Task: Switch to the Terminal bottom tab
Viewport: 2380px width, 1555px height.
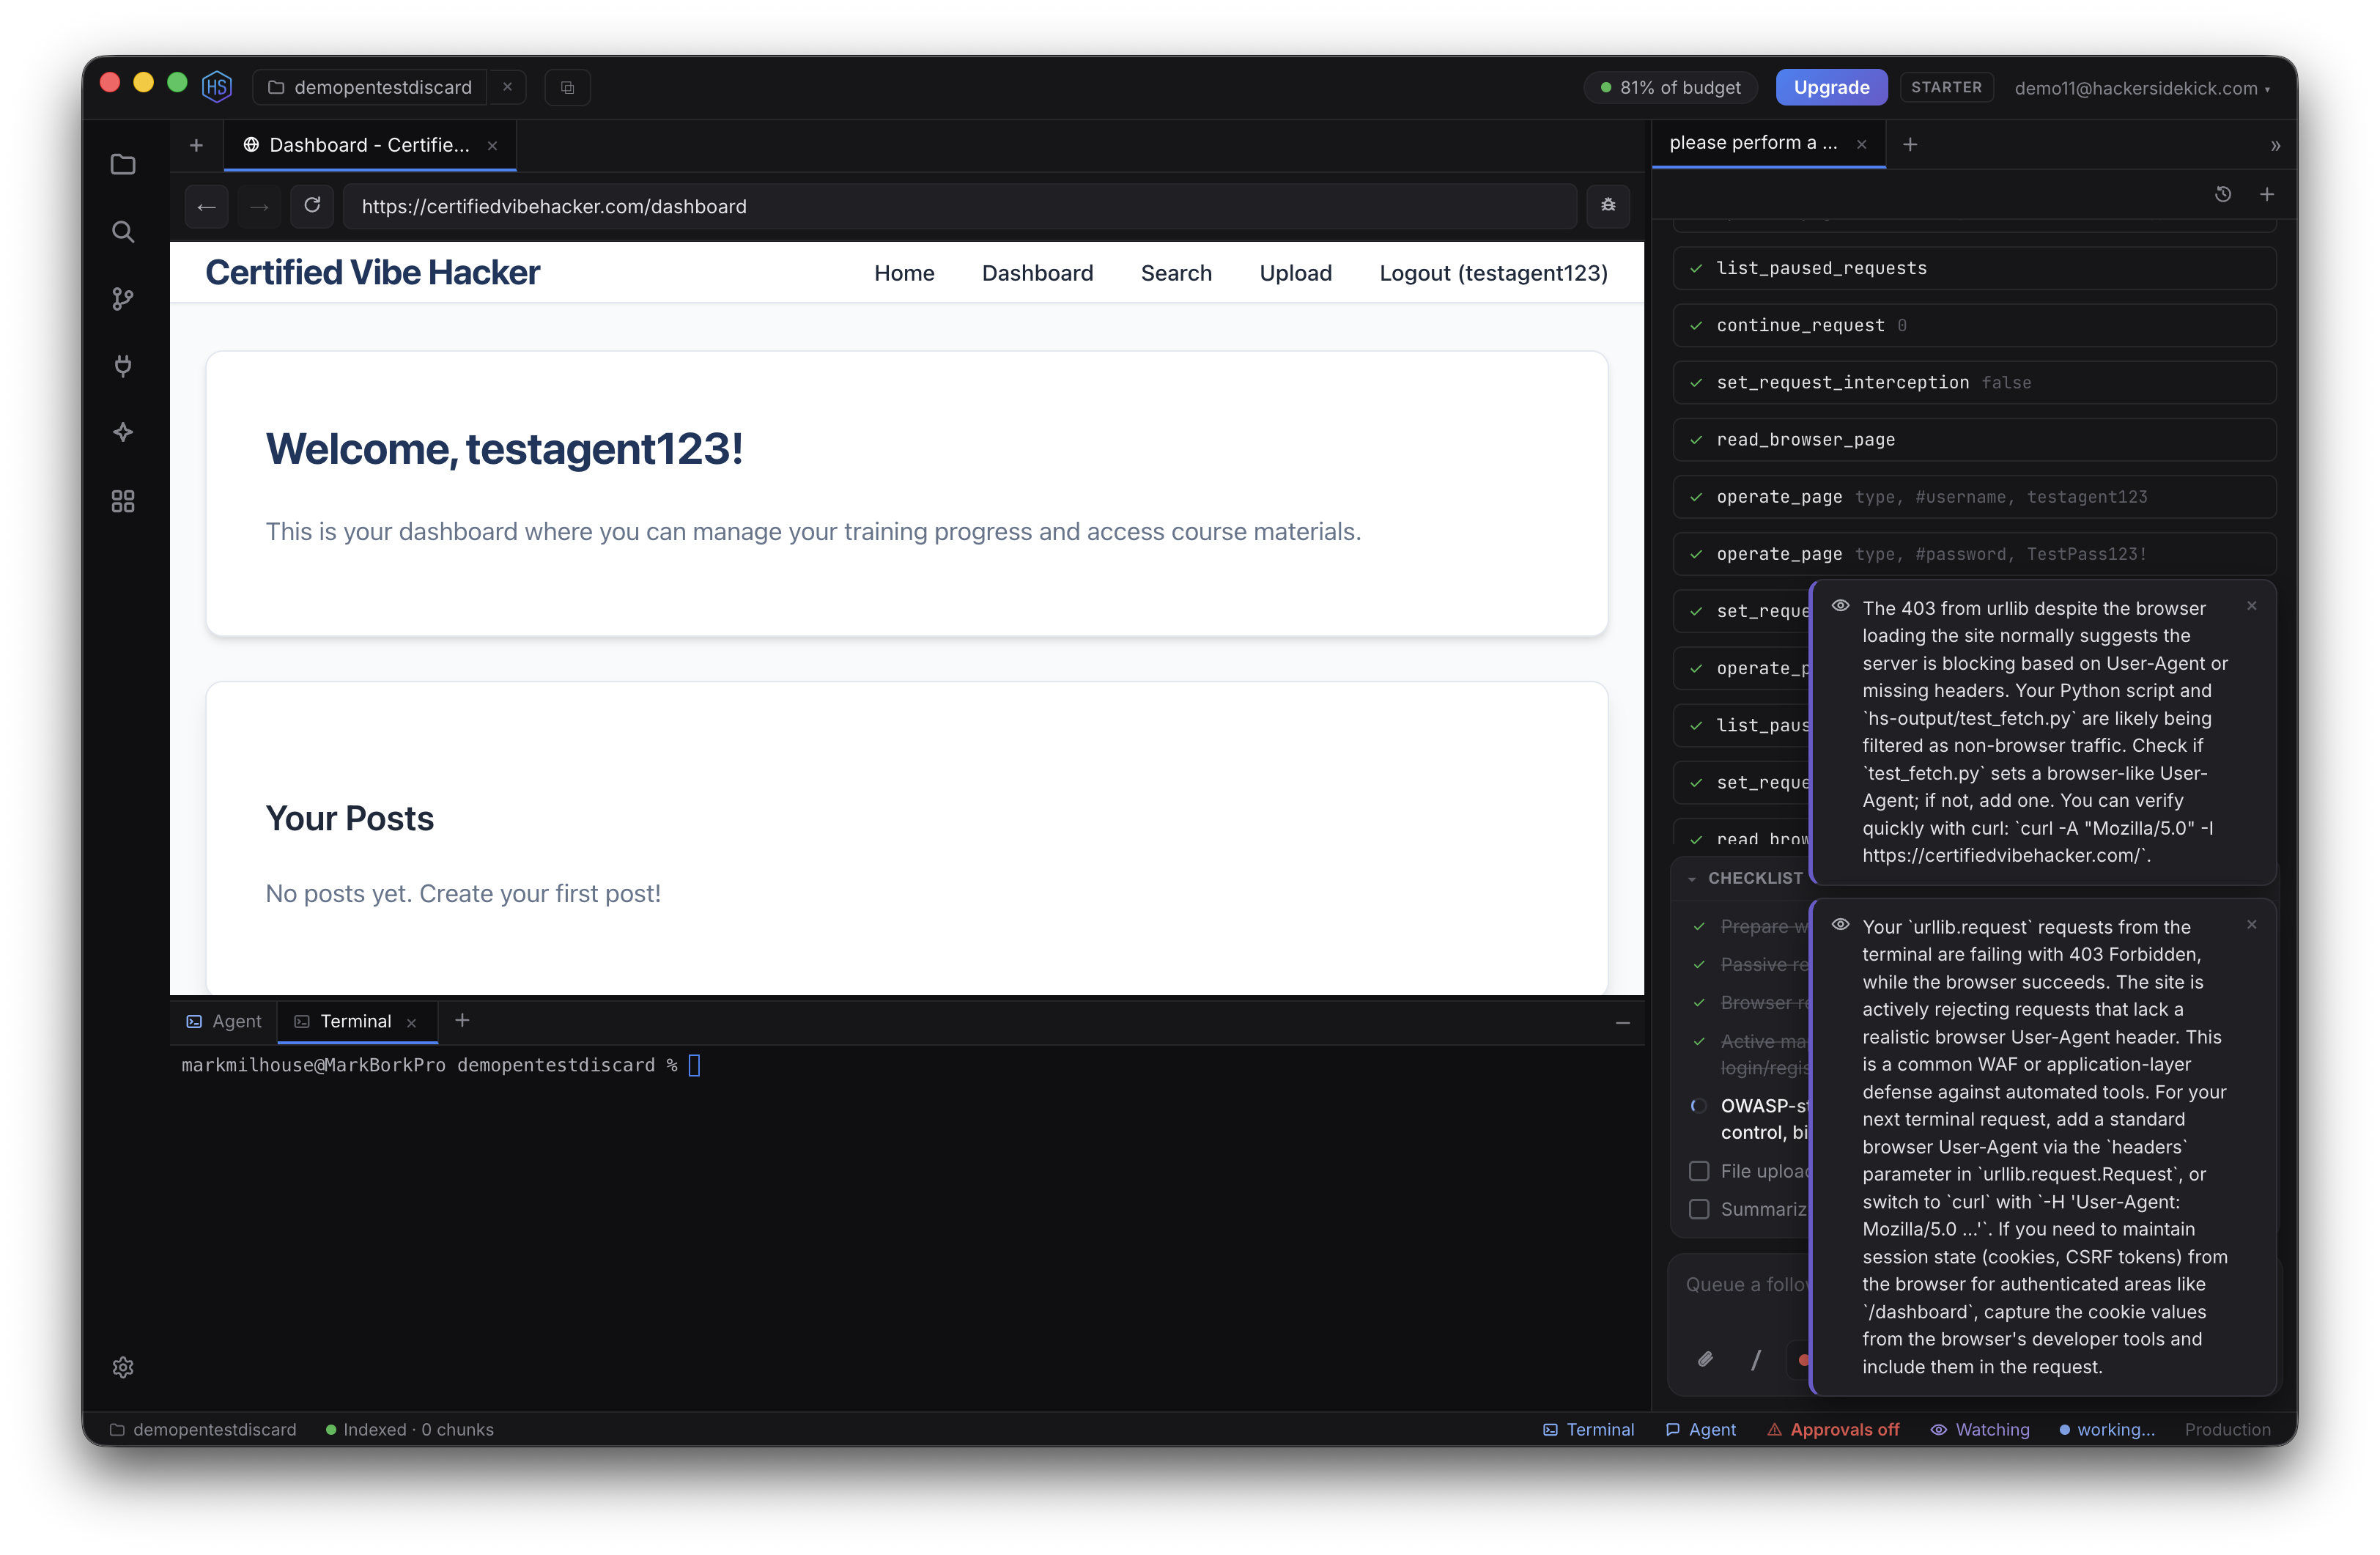Action: (345, 1021)
